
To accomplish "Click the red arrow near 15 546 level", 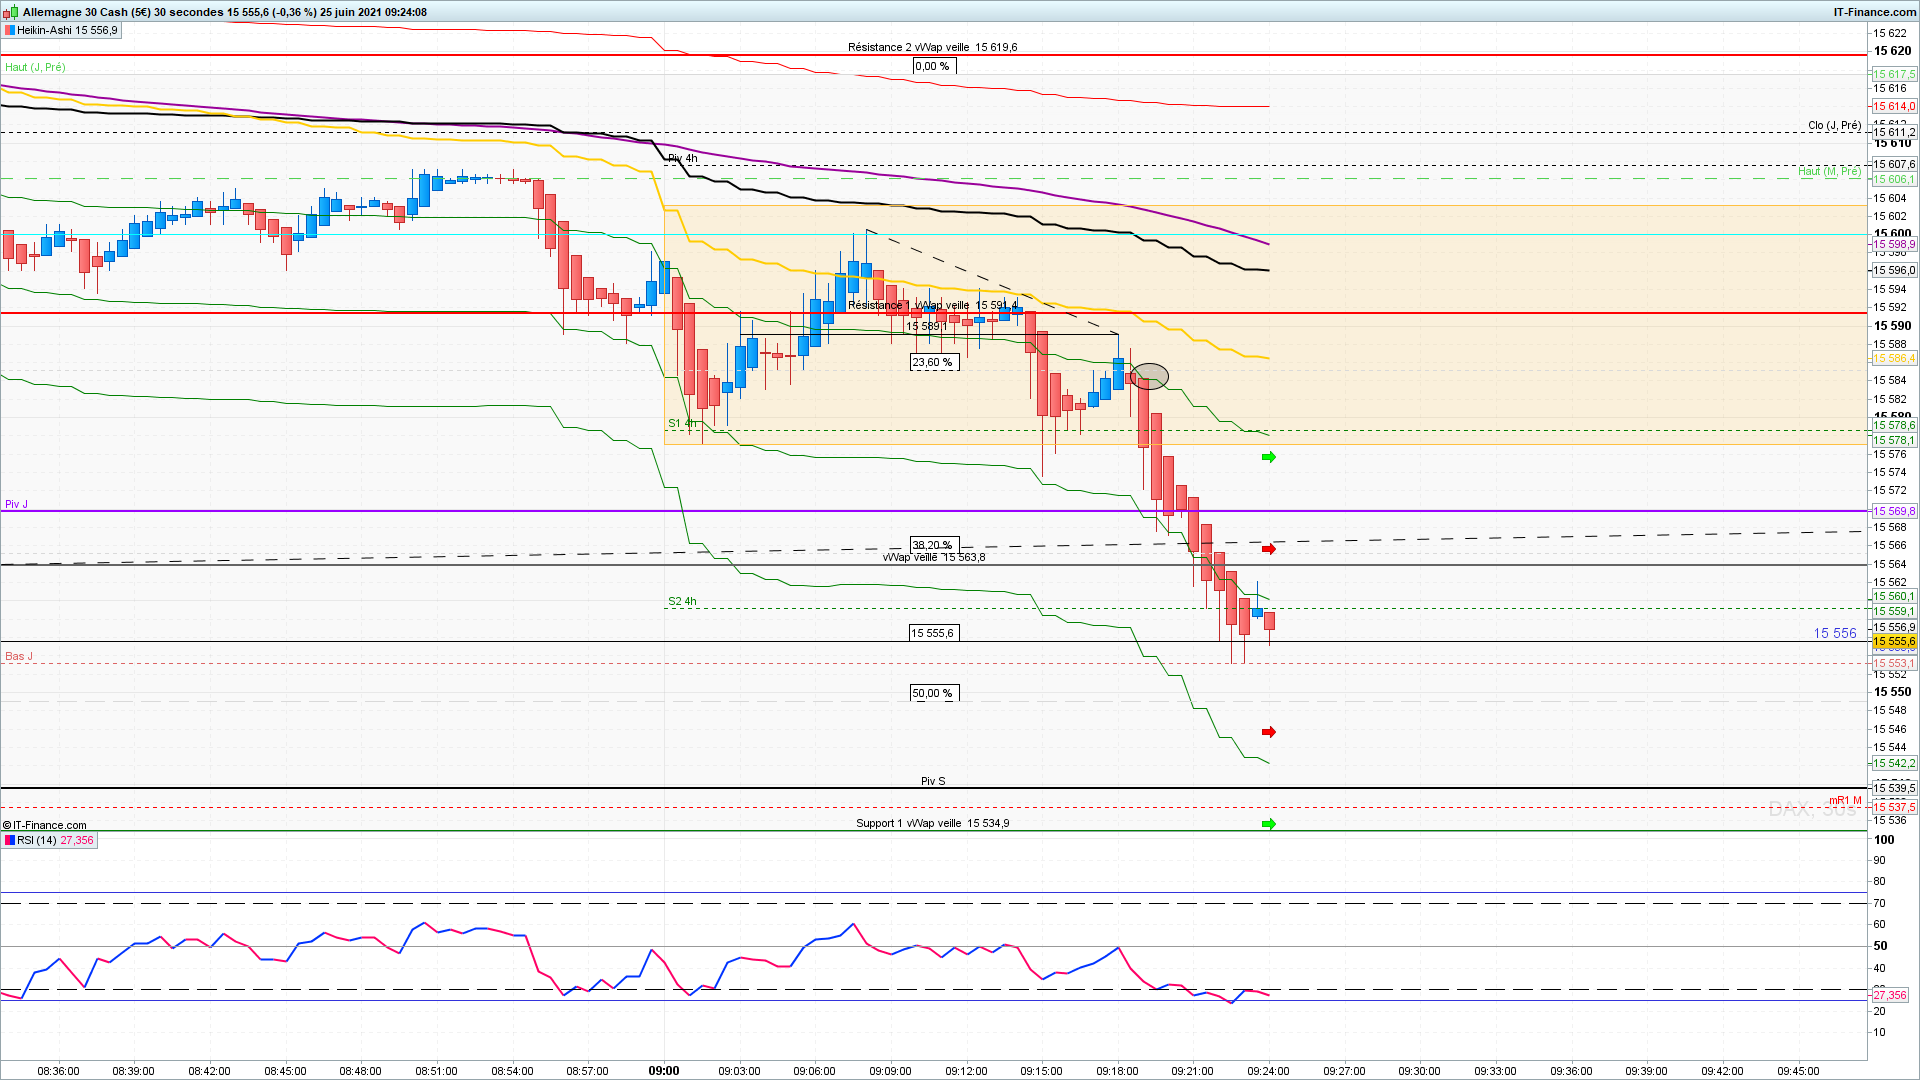I will (x=1269, y=732).
